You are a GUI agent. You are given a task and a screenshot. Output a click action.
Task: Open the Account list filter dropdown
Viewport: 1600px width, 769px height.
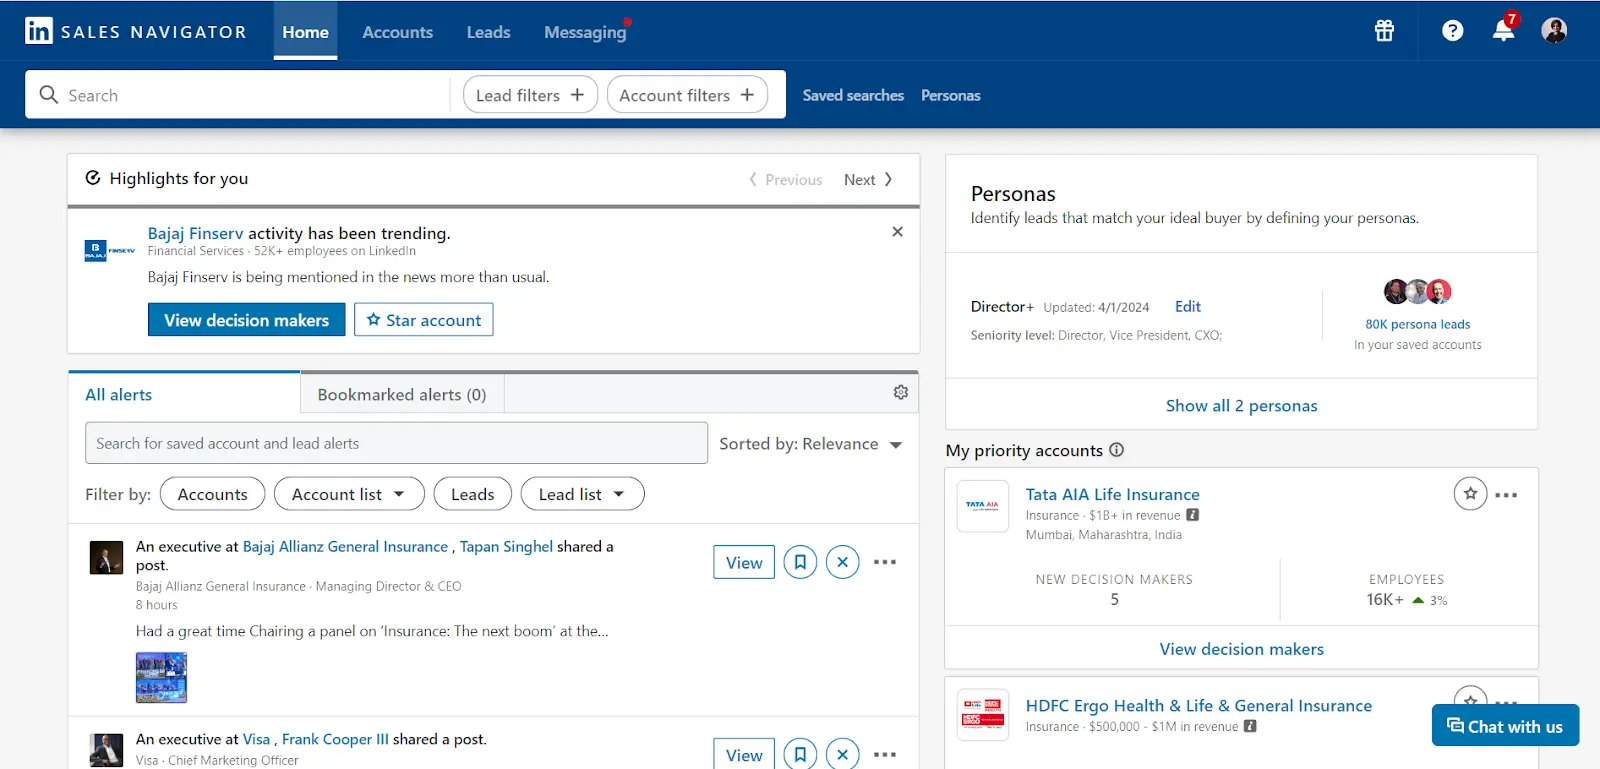click(x=349, y=494)
